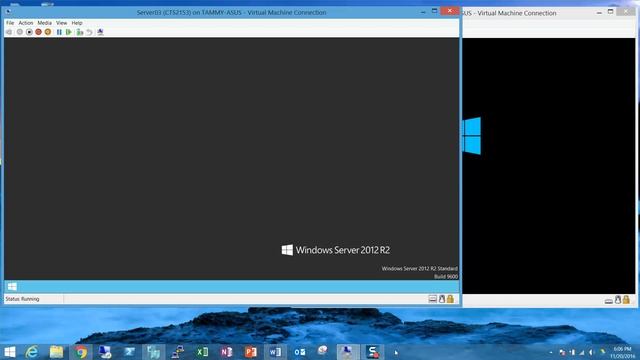Pause the virtual machine via toolbar
Screen dimensions: 640x360
point(59,32)
